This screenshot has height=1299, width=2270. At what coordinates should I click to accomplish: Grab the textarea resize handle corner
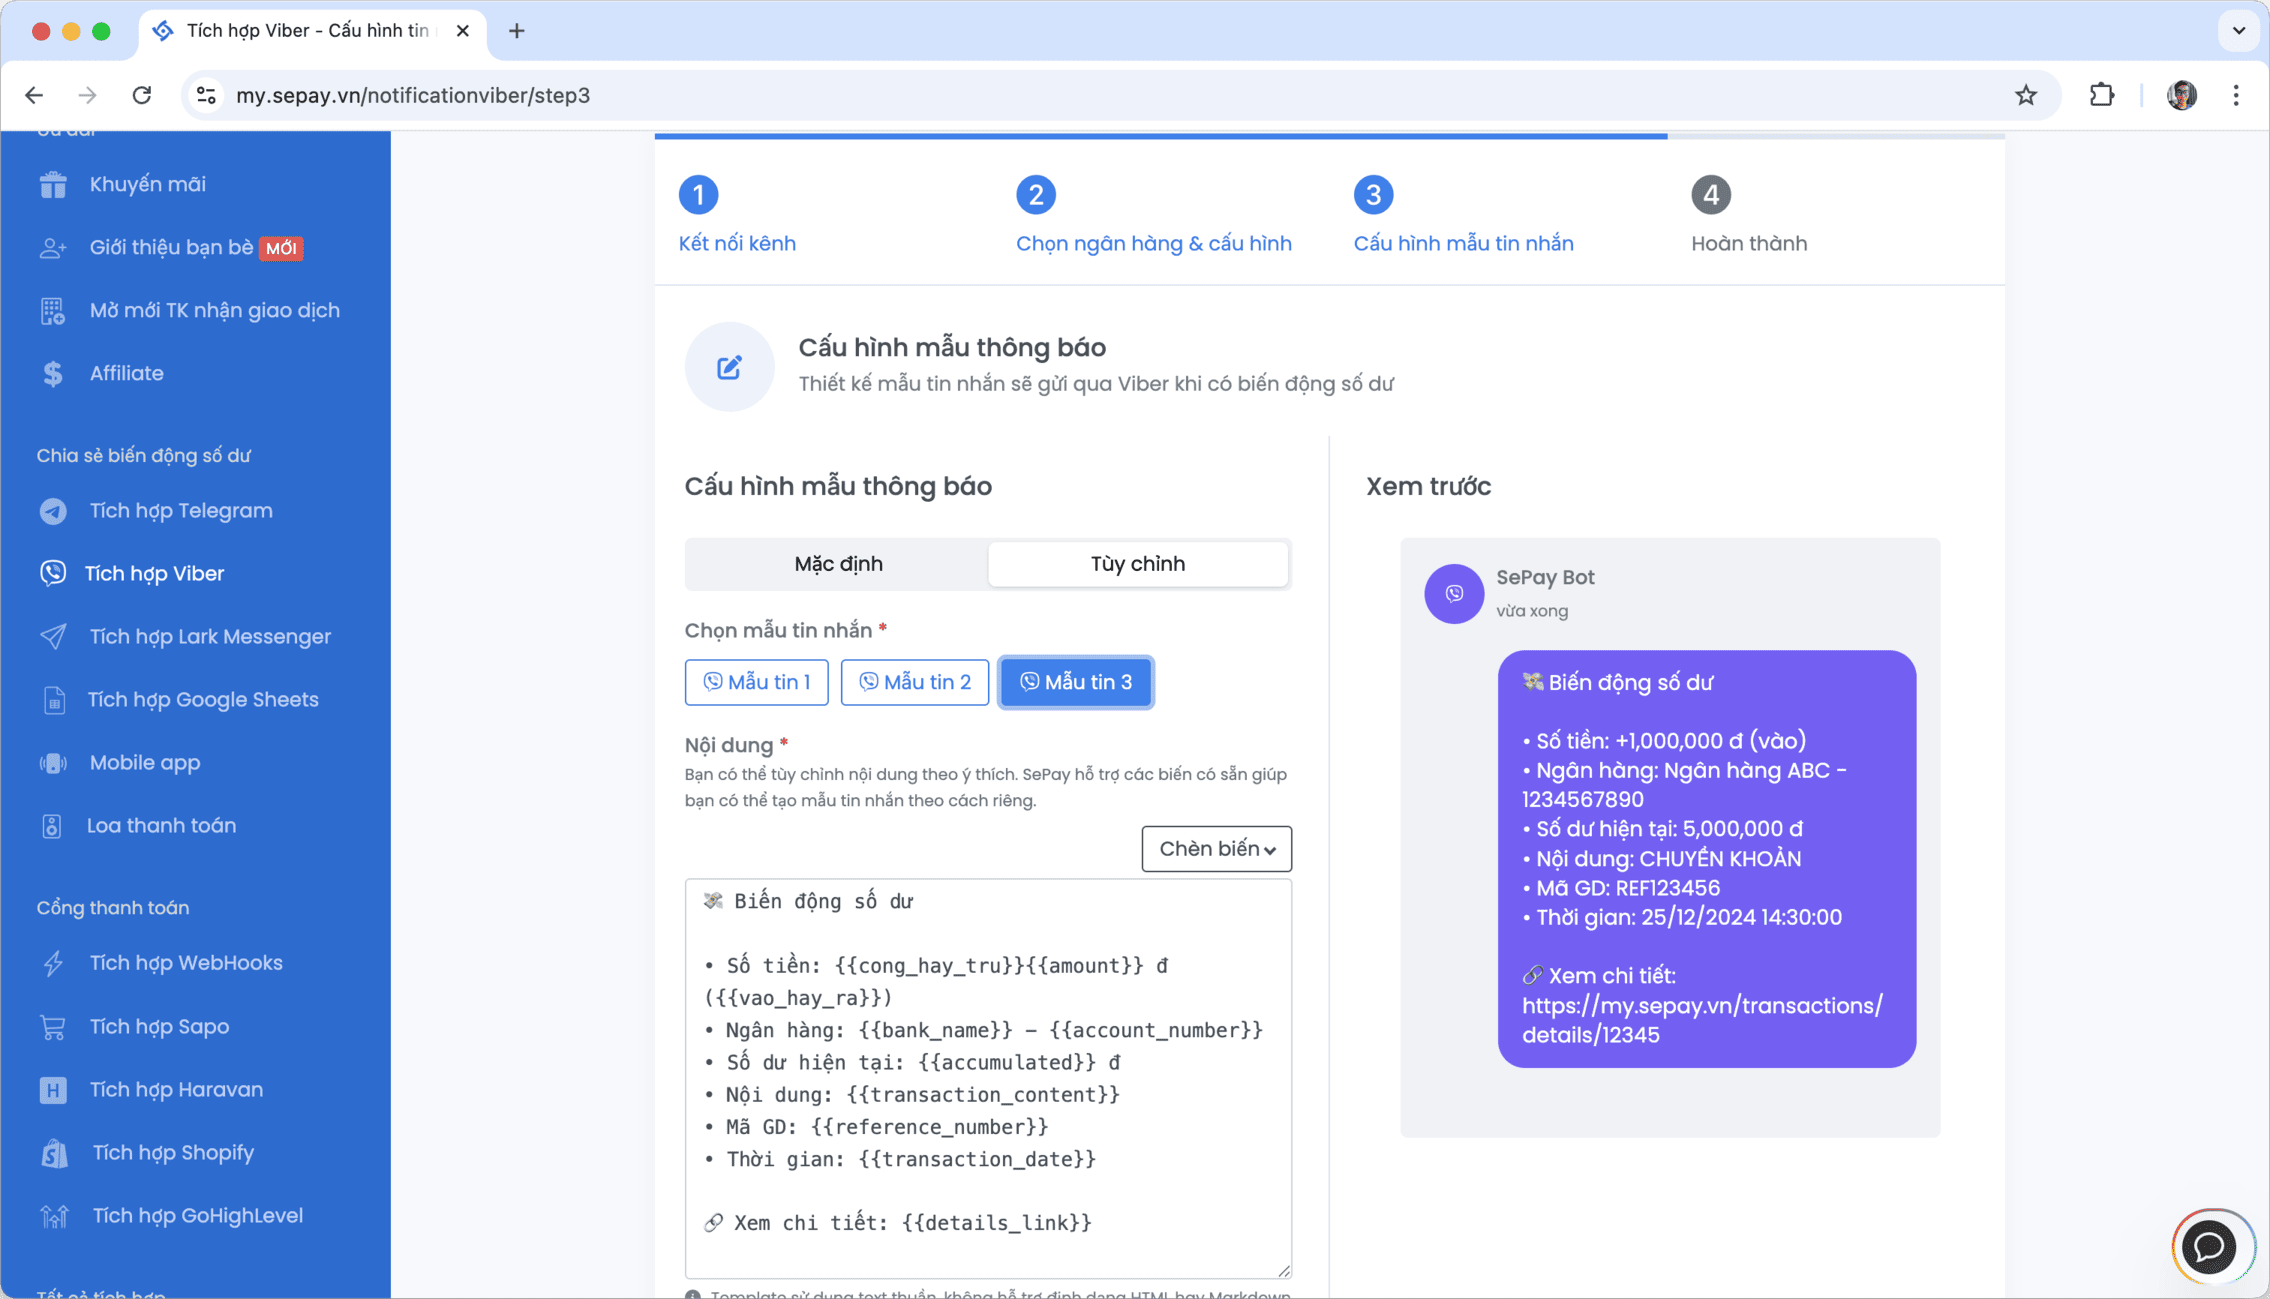(1283, 1270)
